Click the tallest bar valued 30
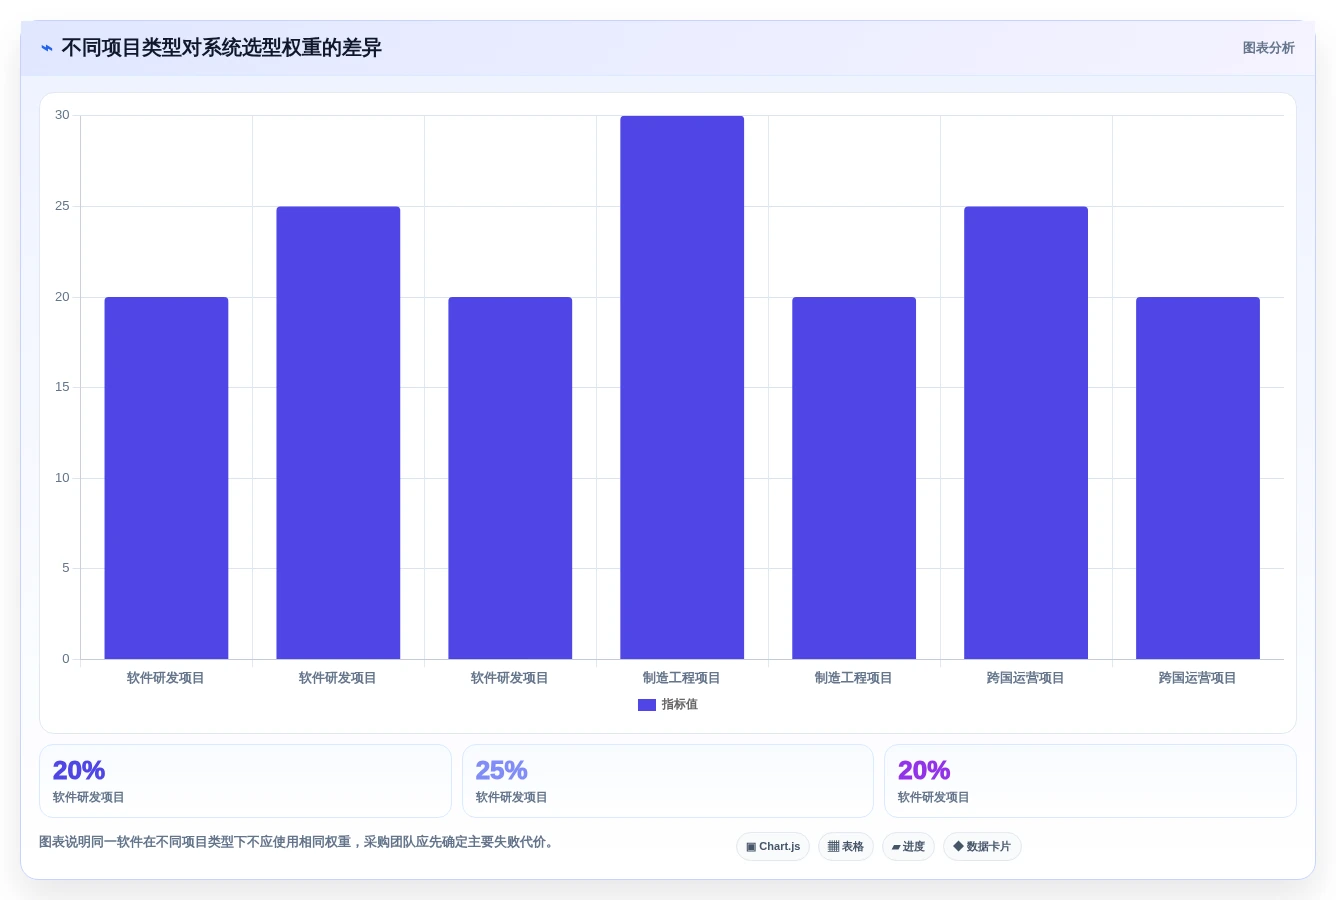Image resolution: width=1336 pixels, height=900 pixels. pyautogui.click(x=682, y=387)
